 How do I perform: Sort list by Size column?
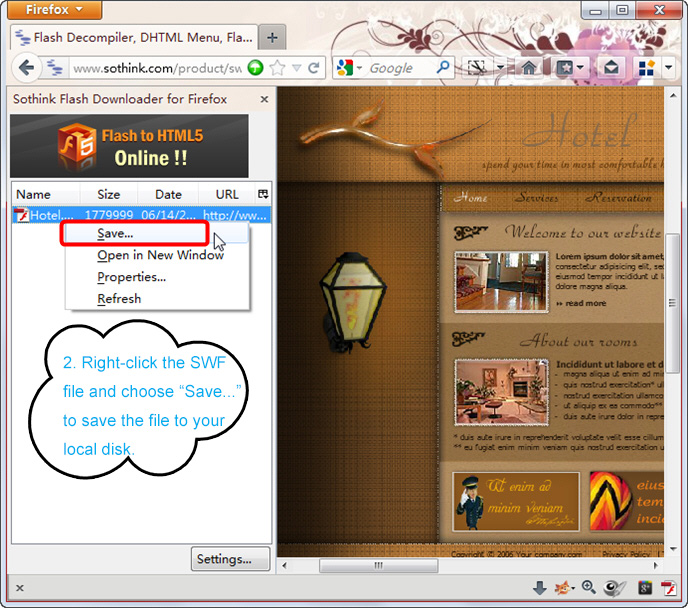109,194
